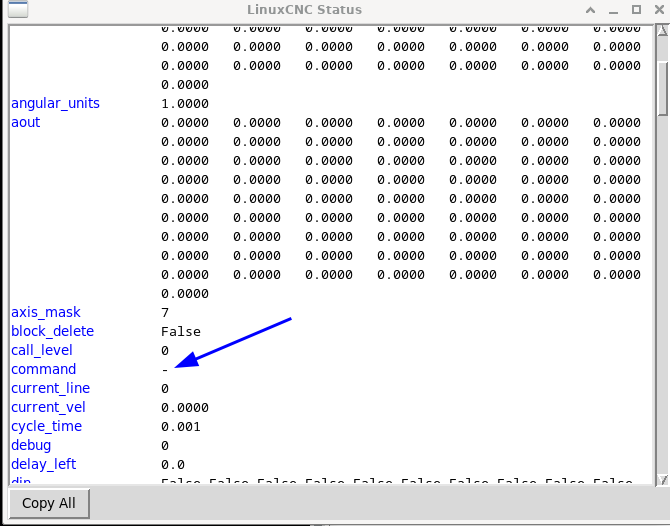The image size is (670, 526).
Task: Click the angular_units value 1.0000
Action: (x=185, y=104)
